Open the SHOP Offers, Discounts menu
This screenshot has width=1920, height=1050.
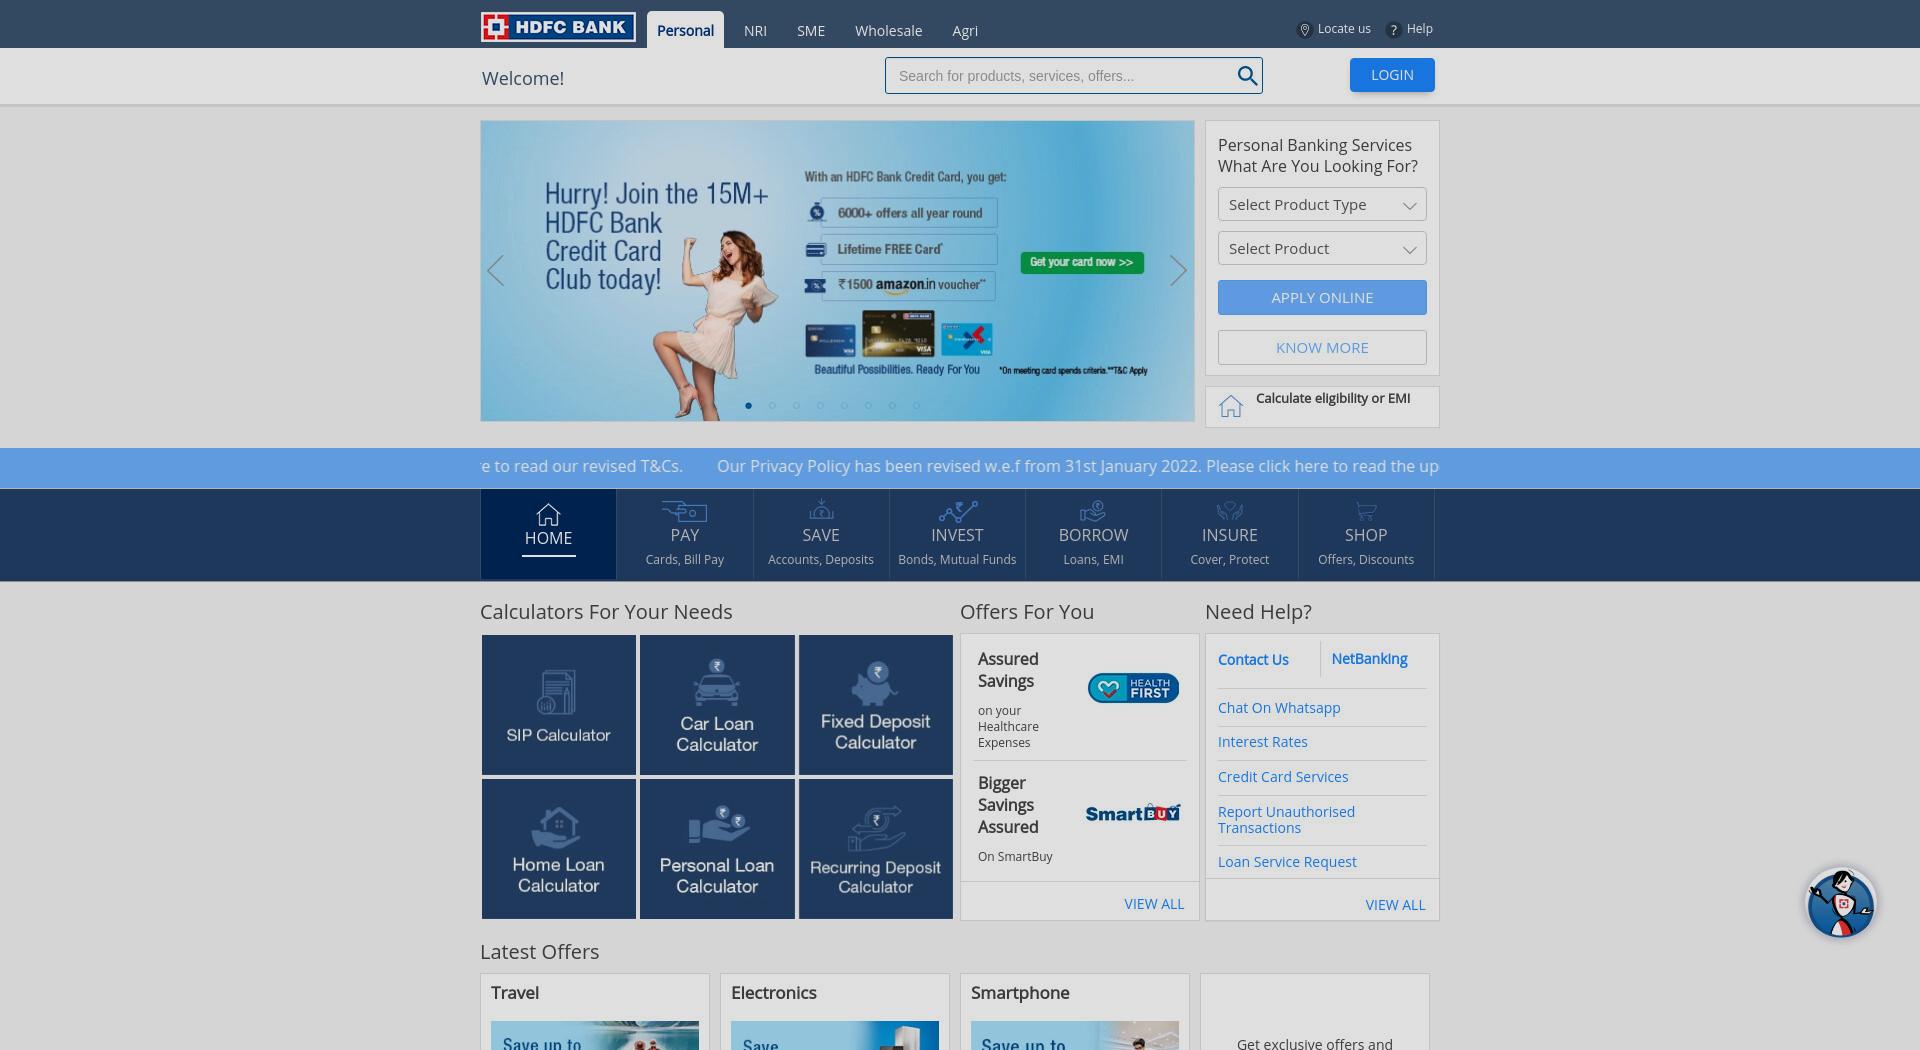tap(1366, 534)
